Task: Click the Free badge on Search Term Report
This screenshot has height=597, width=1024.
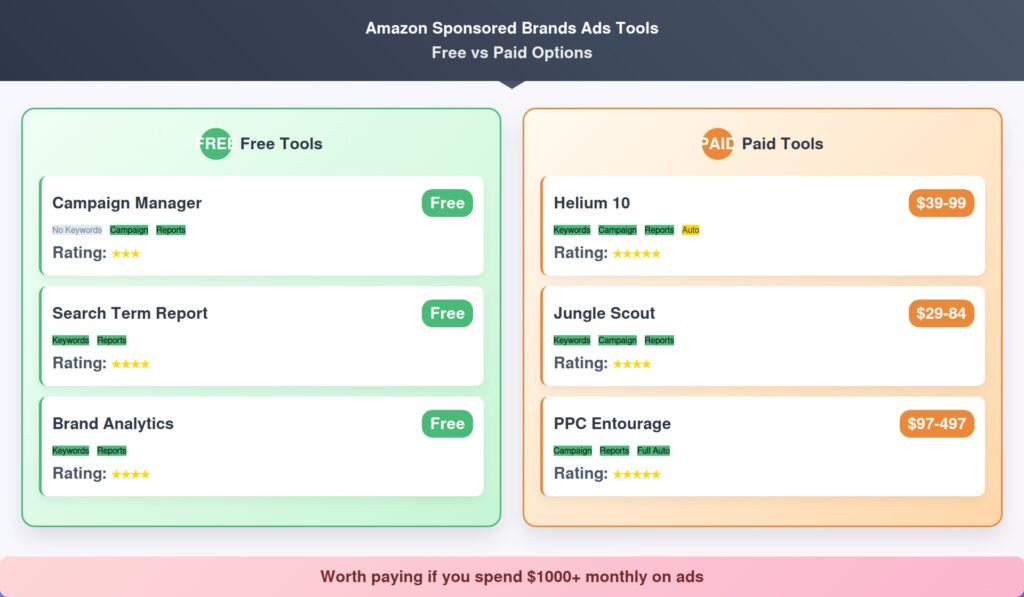Action: click(447, 313)
